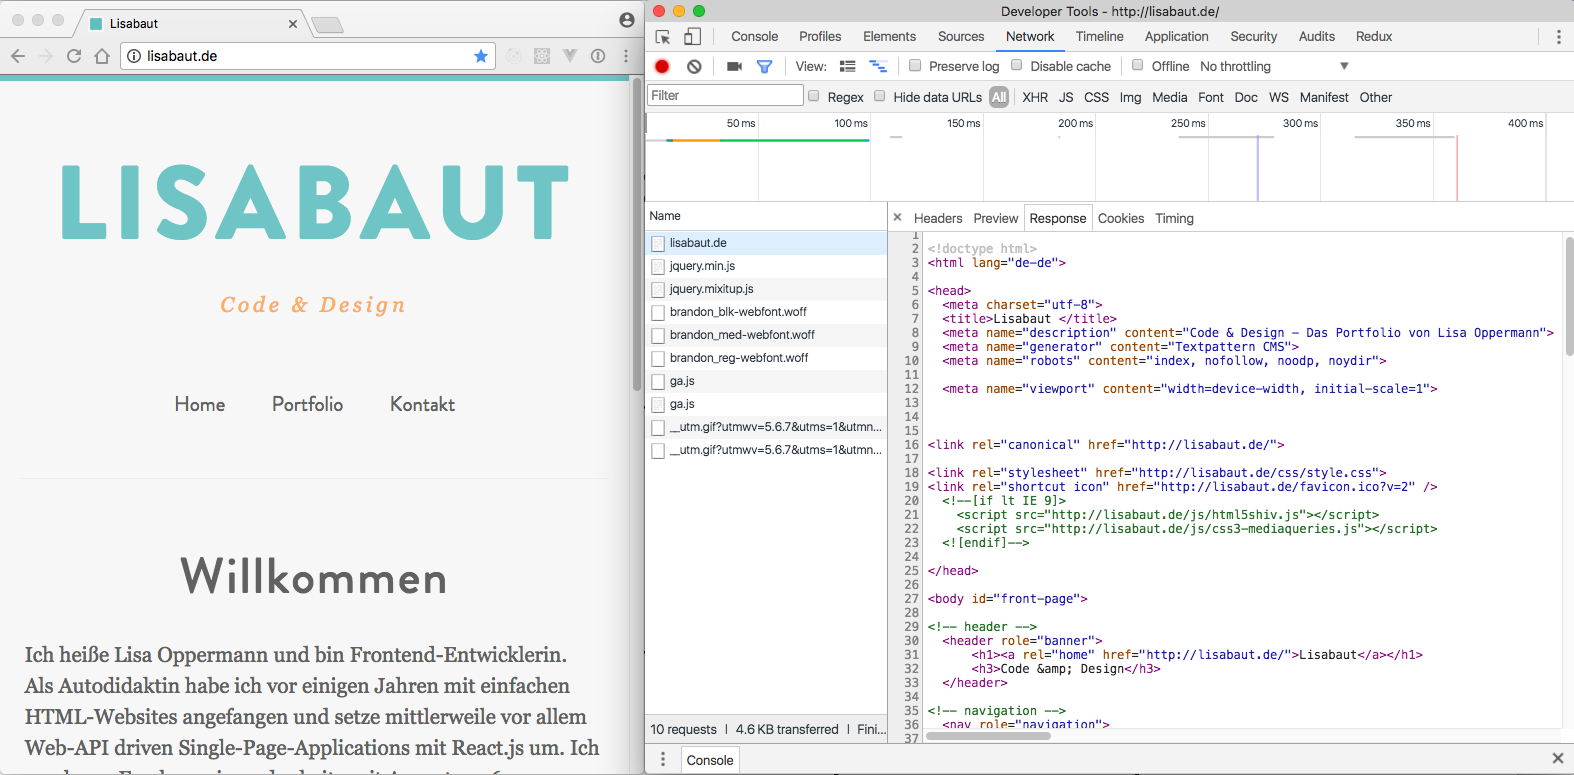Click the browser address bar
1574x775 pixels.
[307, 56]
